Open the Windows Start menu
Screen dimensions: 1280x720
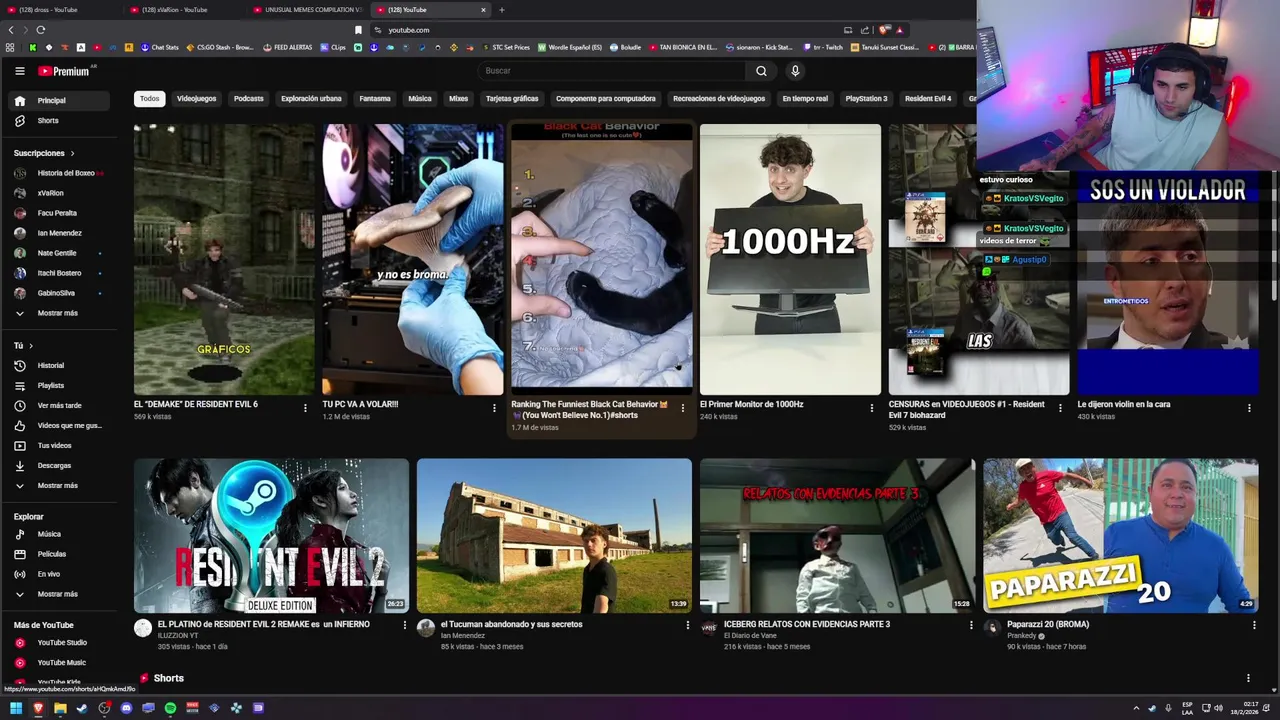click(x=16, y=708)
